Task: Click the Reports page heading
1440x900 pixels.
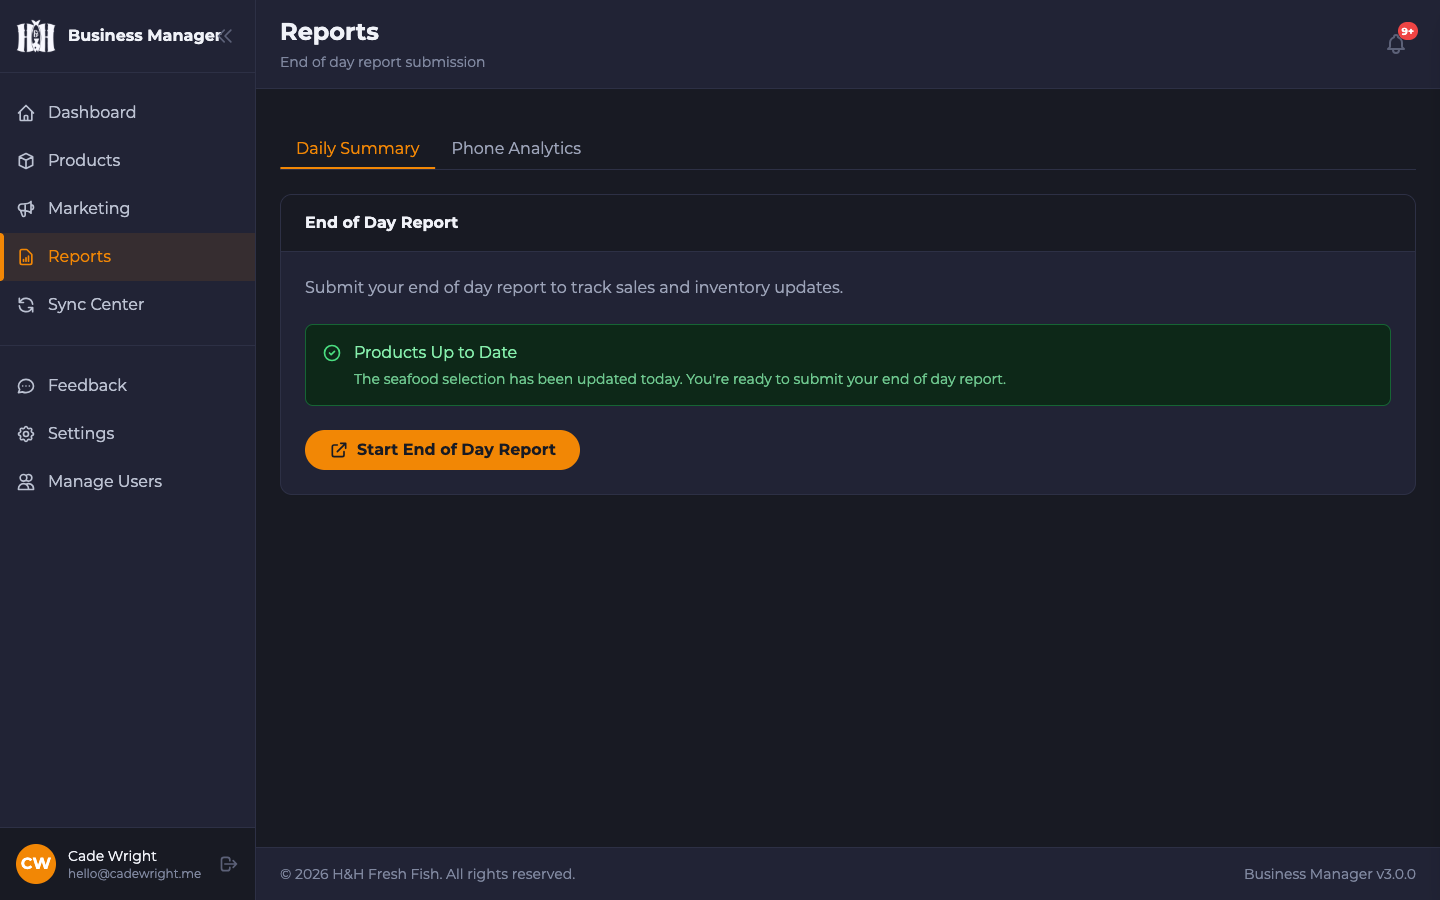Action: point(329,32)
